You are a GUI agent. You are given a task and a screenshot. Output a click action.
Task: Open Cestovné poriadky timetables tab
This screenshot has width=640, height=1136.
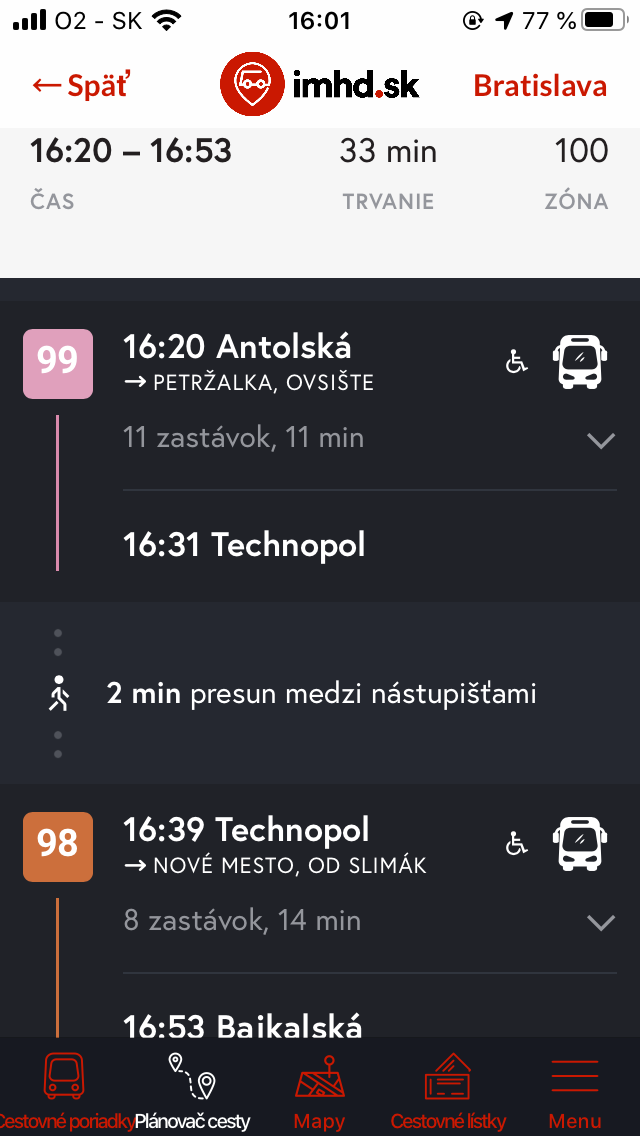pyautogui.click(x=64, y=1090)
